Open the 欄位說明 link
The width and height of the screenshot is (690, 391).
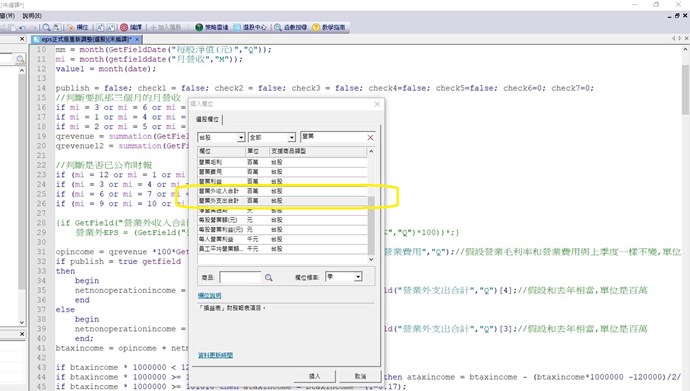(209, 296)
